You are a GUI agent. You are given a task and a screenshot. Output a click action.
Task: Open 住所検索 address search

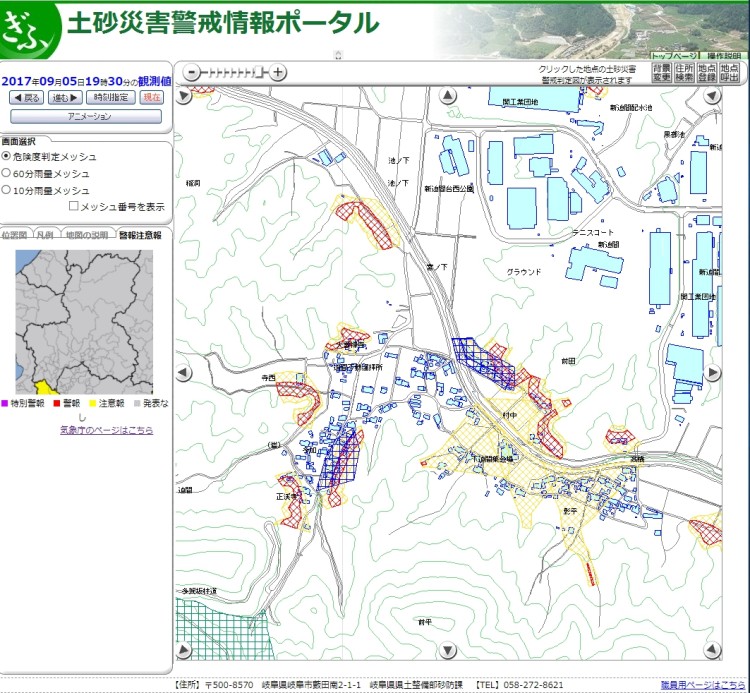click(684, 72)
